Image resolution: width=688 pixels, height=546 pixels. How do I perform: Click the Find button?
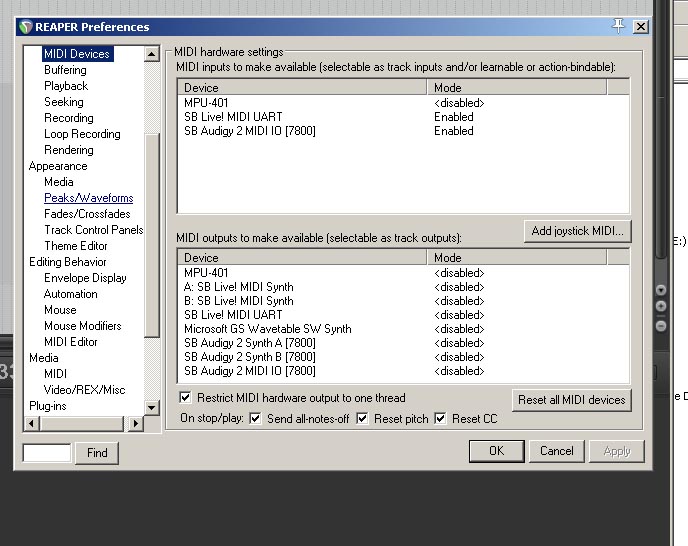point(97,453)
